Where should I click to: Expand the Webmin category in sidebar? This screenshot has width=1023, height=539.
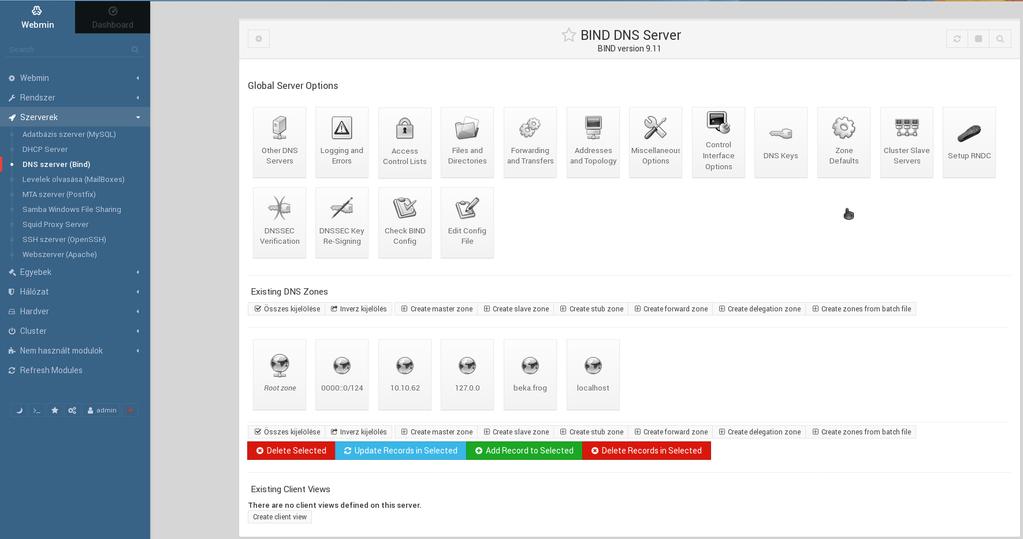coord(75,78)
